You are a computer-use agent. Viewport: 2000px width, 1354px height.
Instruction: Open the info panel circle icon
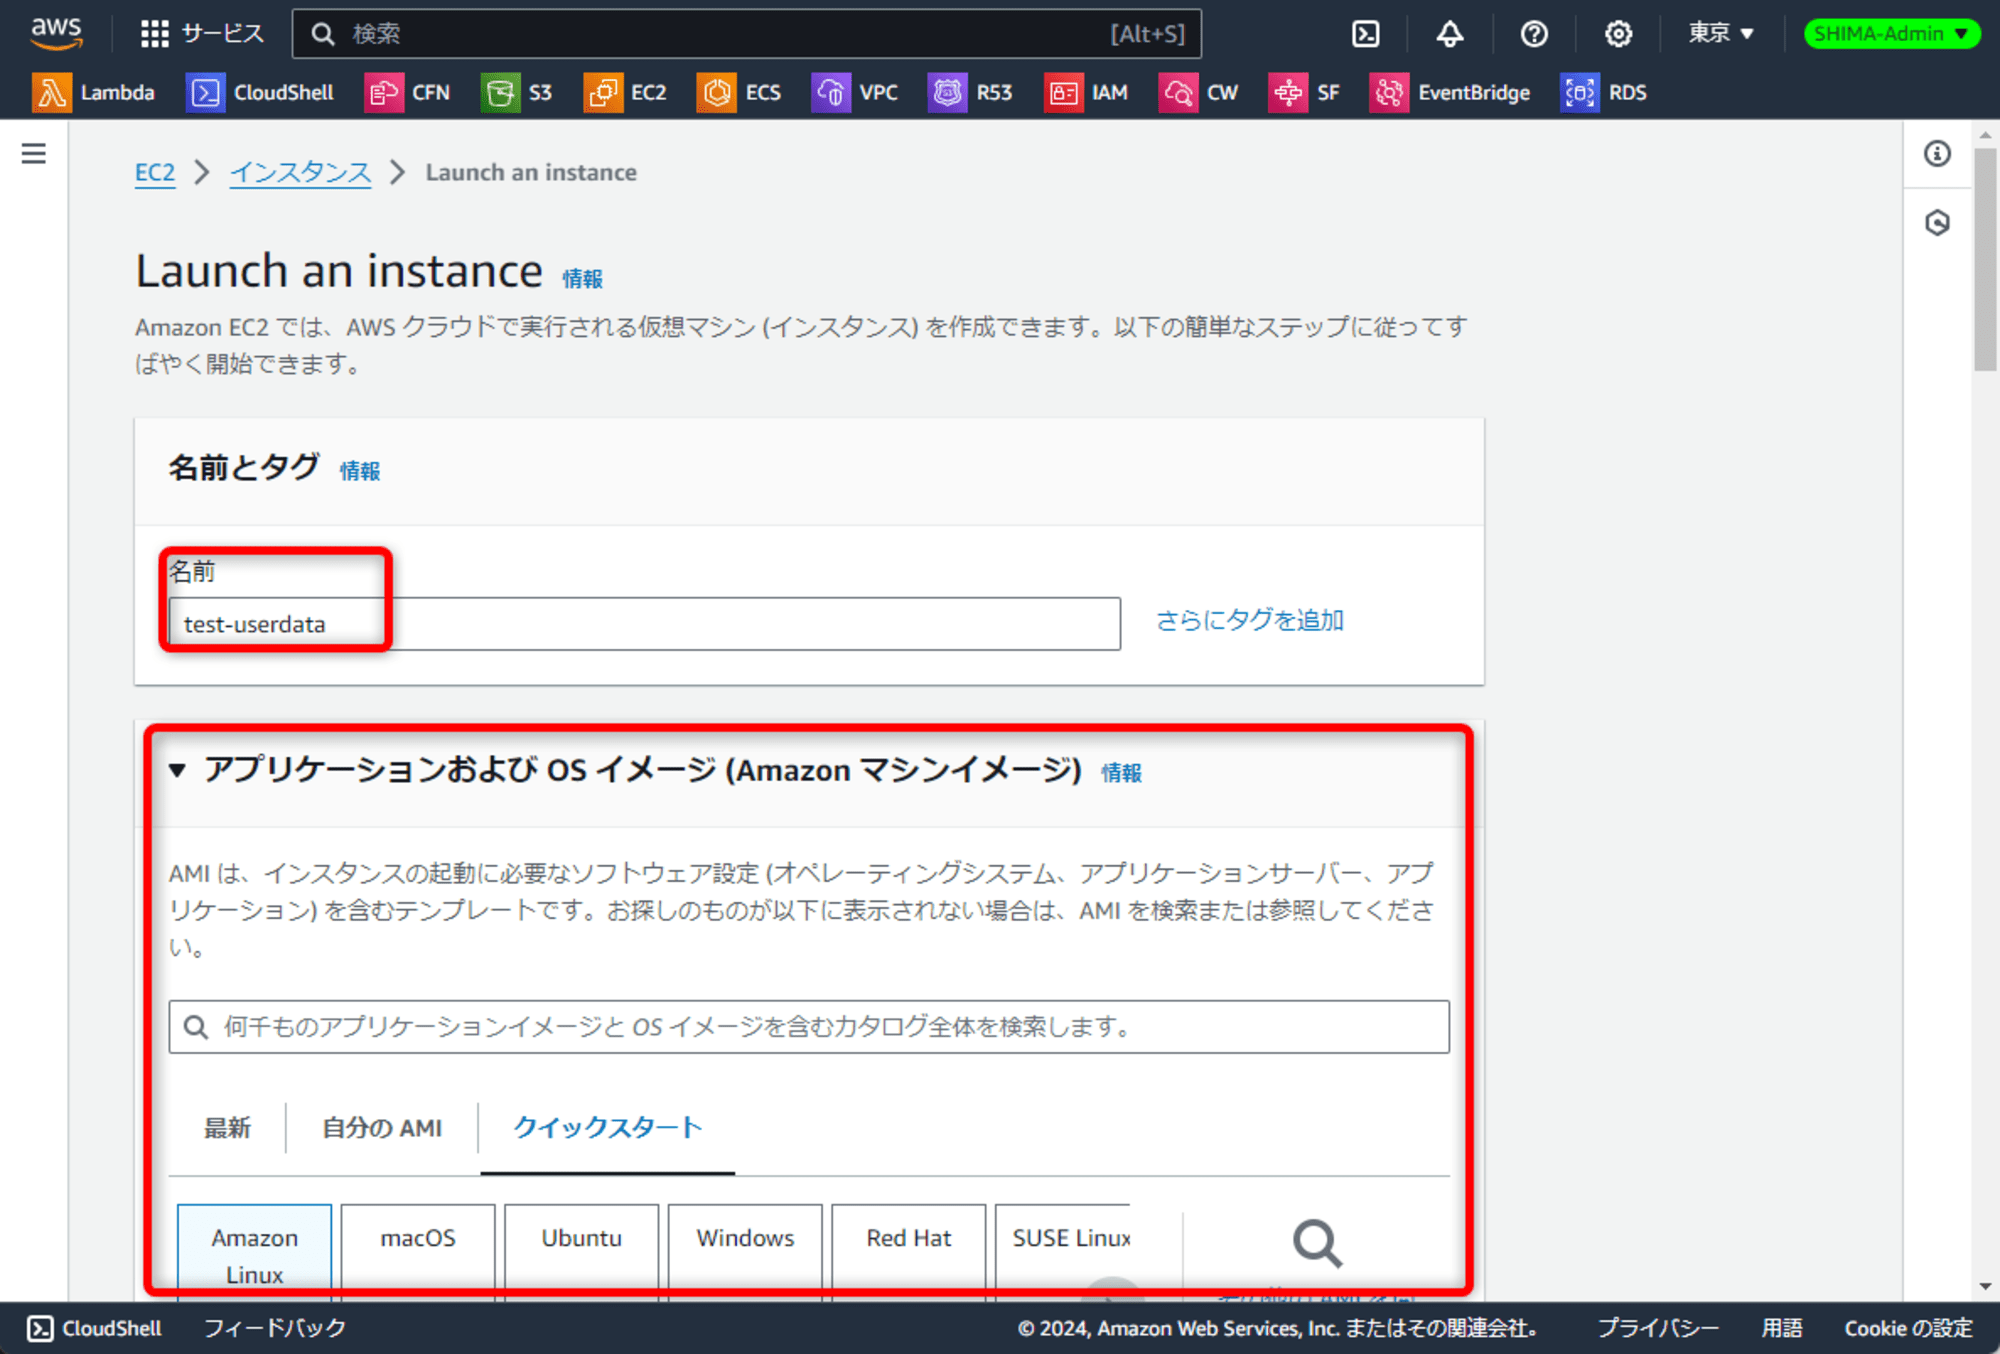[1937, 153]
